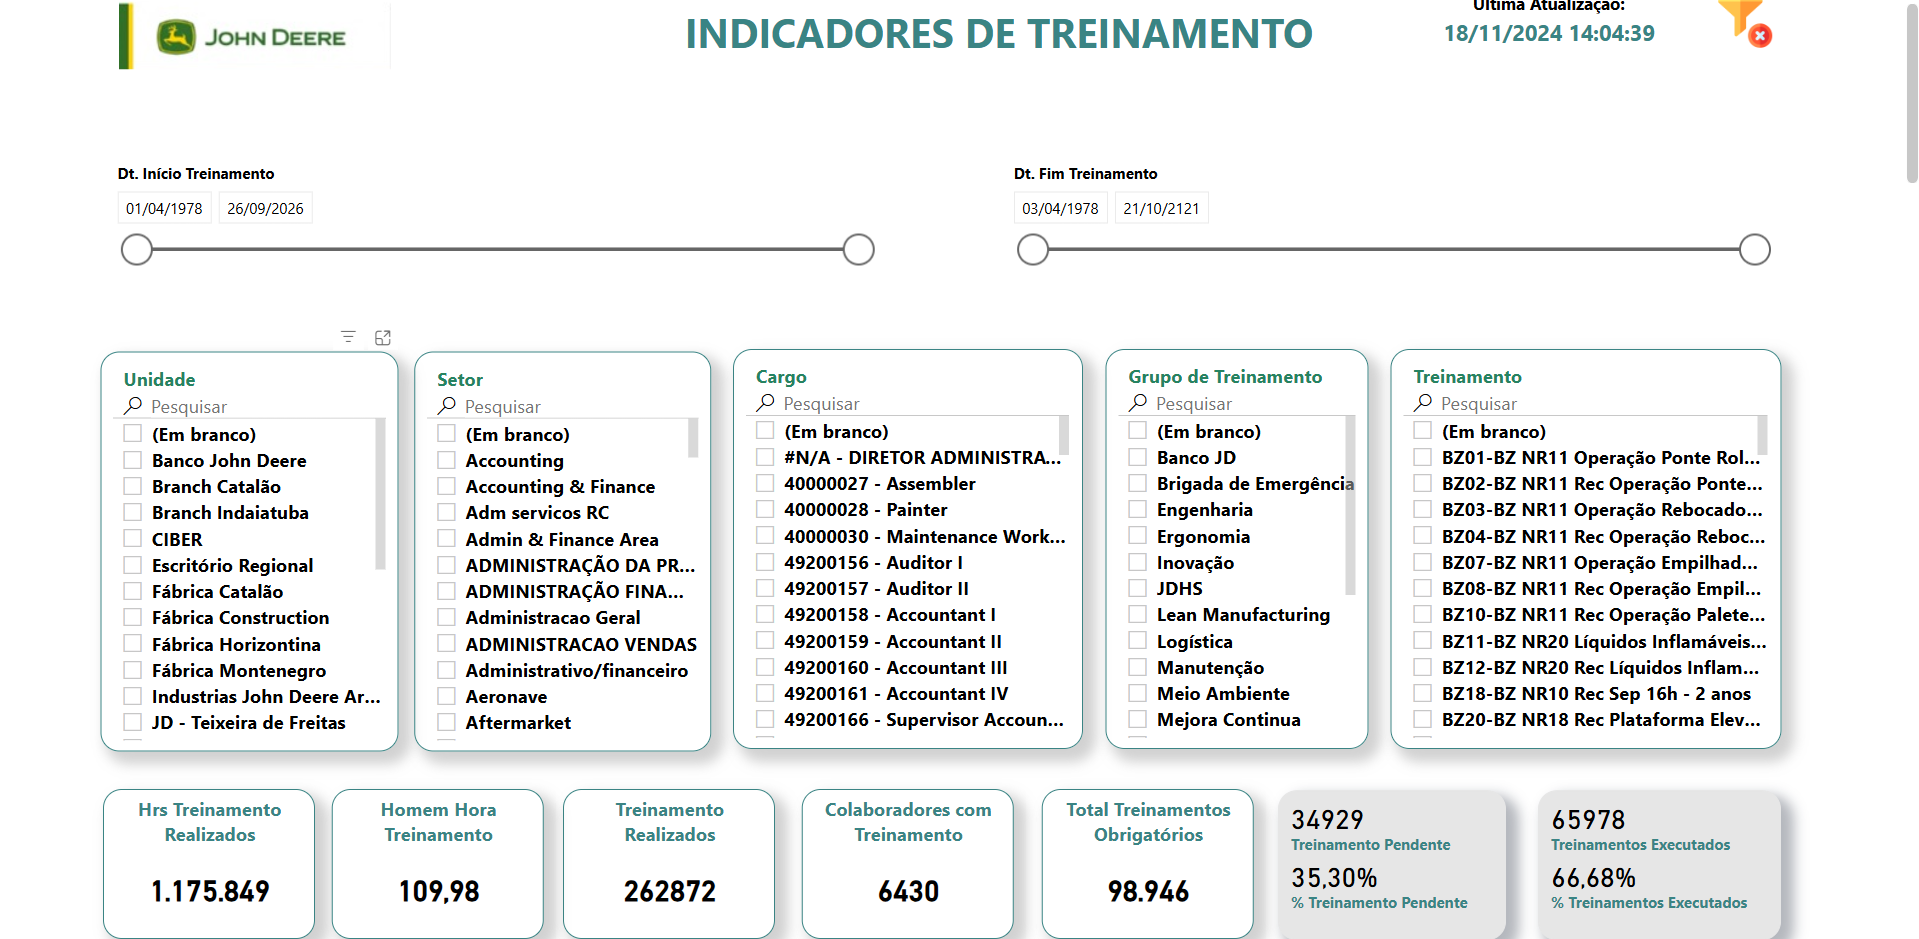Tick the CIBER unit checkbox
Image resolution: width=1919 pixels, height=939 pixels.
pyautogui.click(x=132, y=539)
